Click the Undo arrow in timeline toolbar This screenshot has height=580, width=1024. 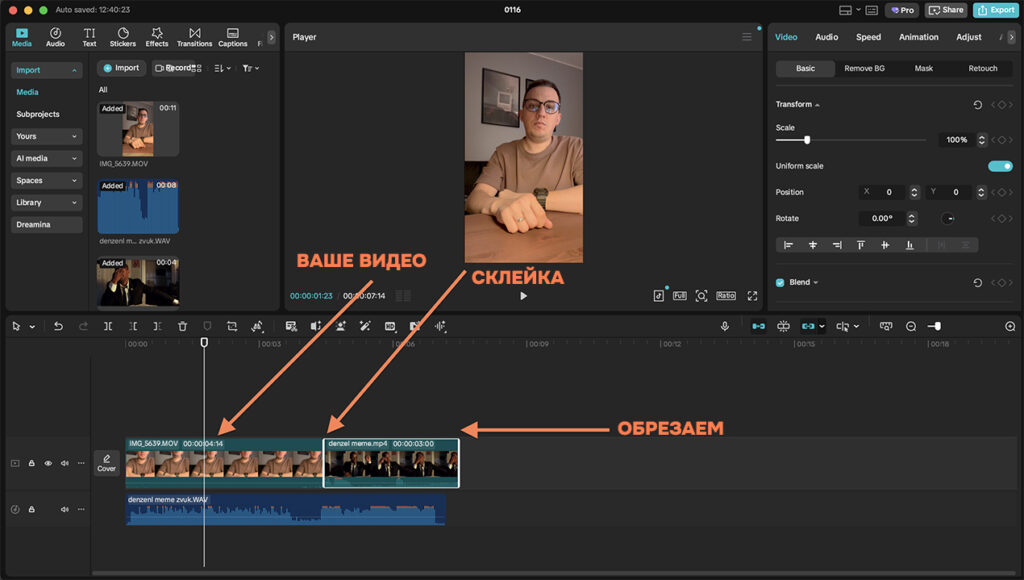pos(58,326)
